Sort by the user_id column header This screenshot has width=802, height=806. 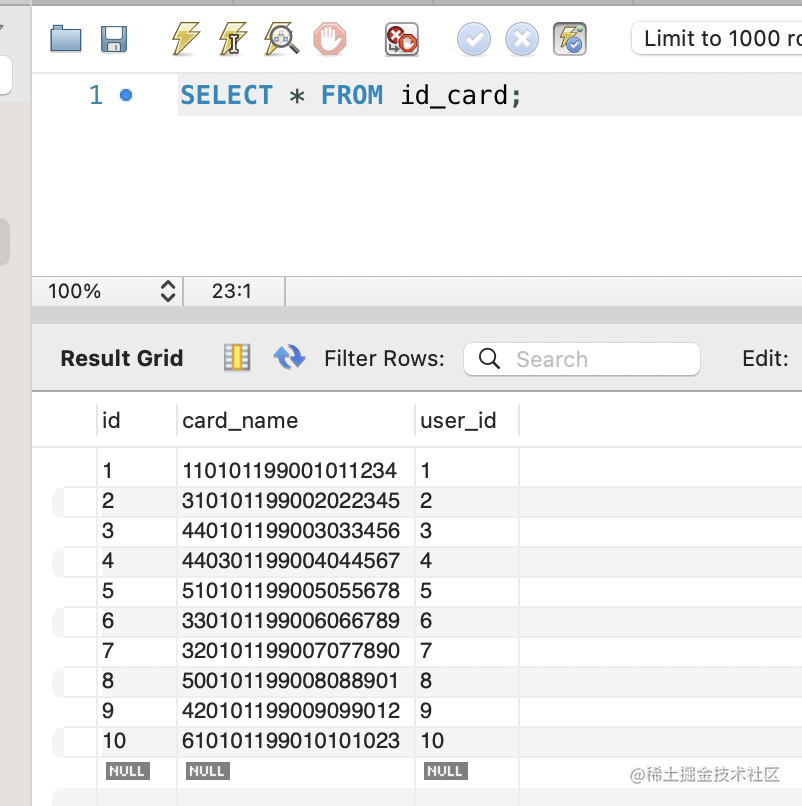tap(458, 420)
